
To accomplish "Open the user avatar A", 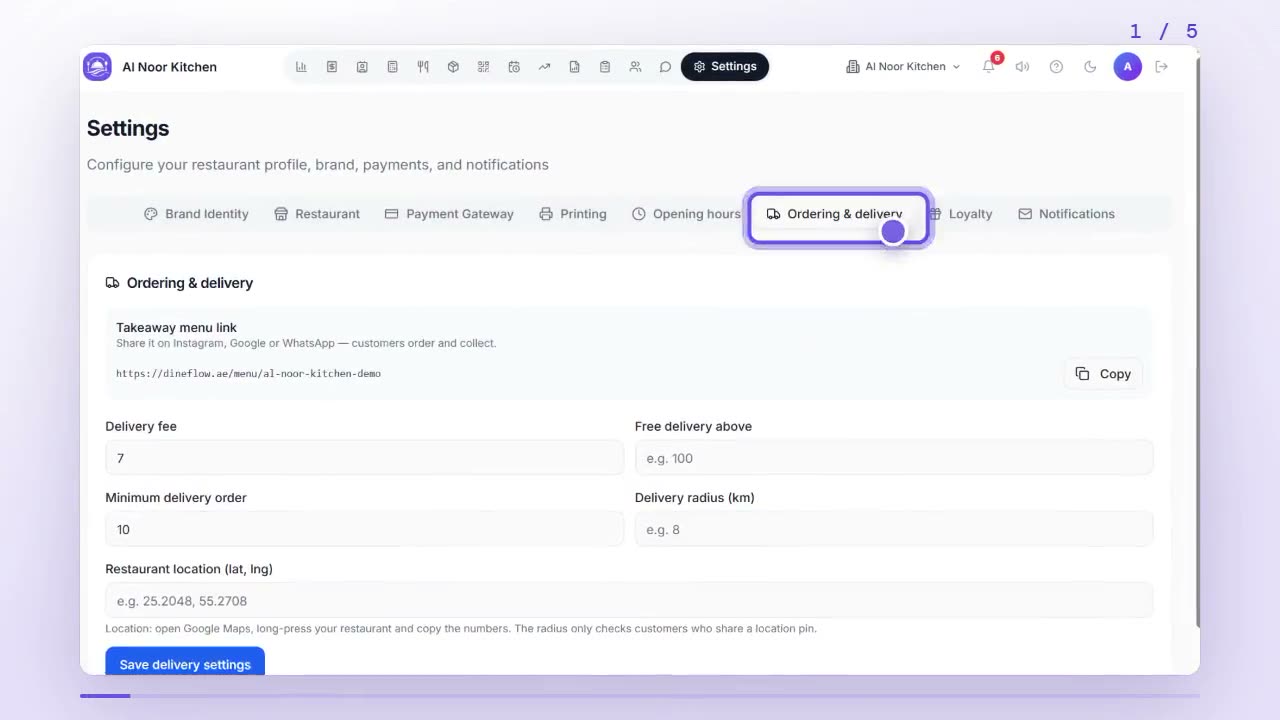I will coord(1127,67).
